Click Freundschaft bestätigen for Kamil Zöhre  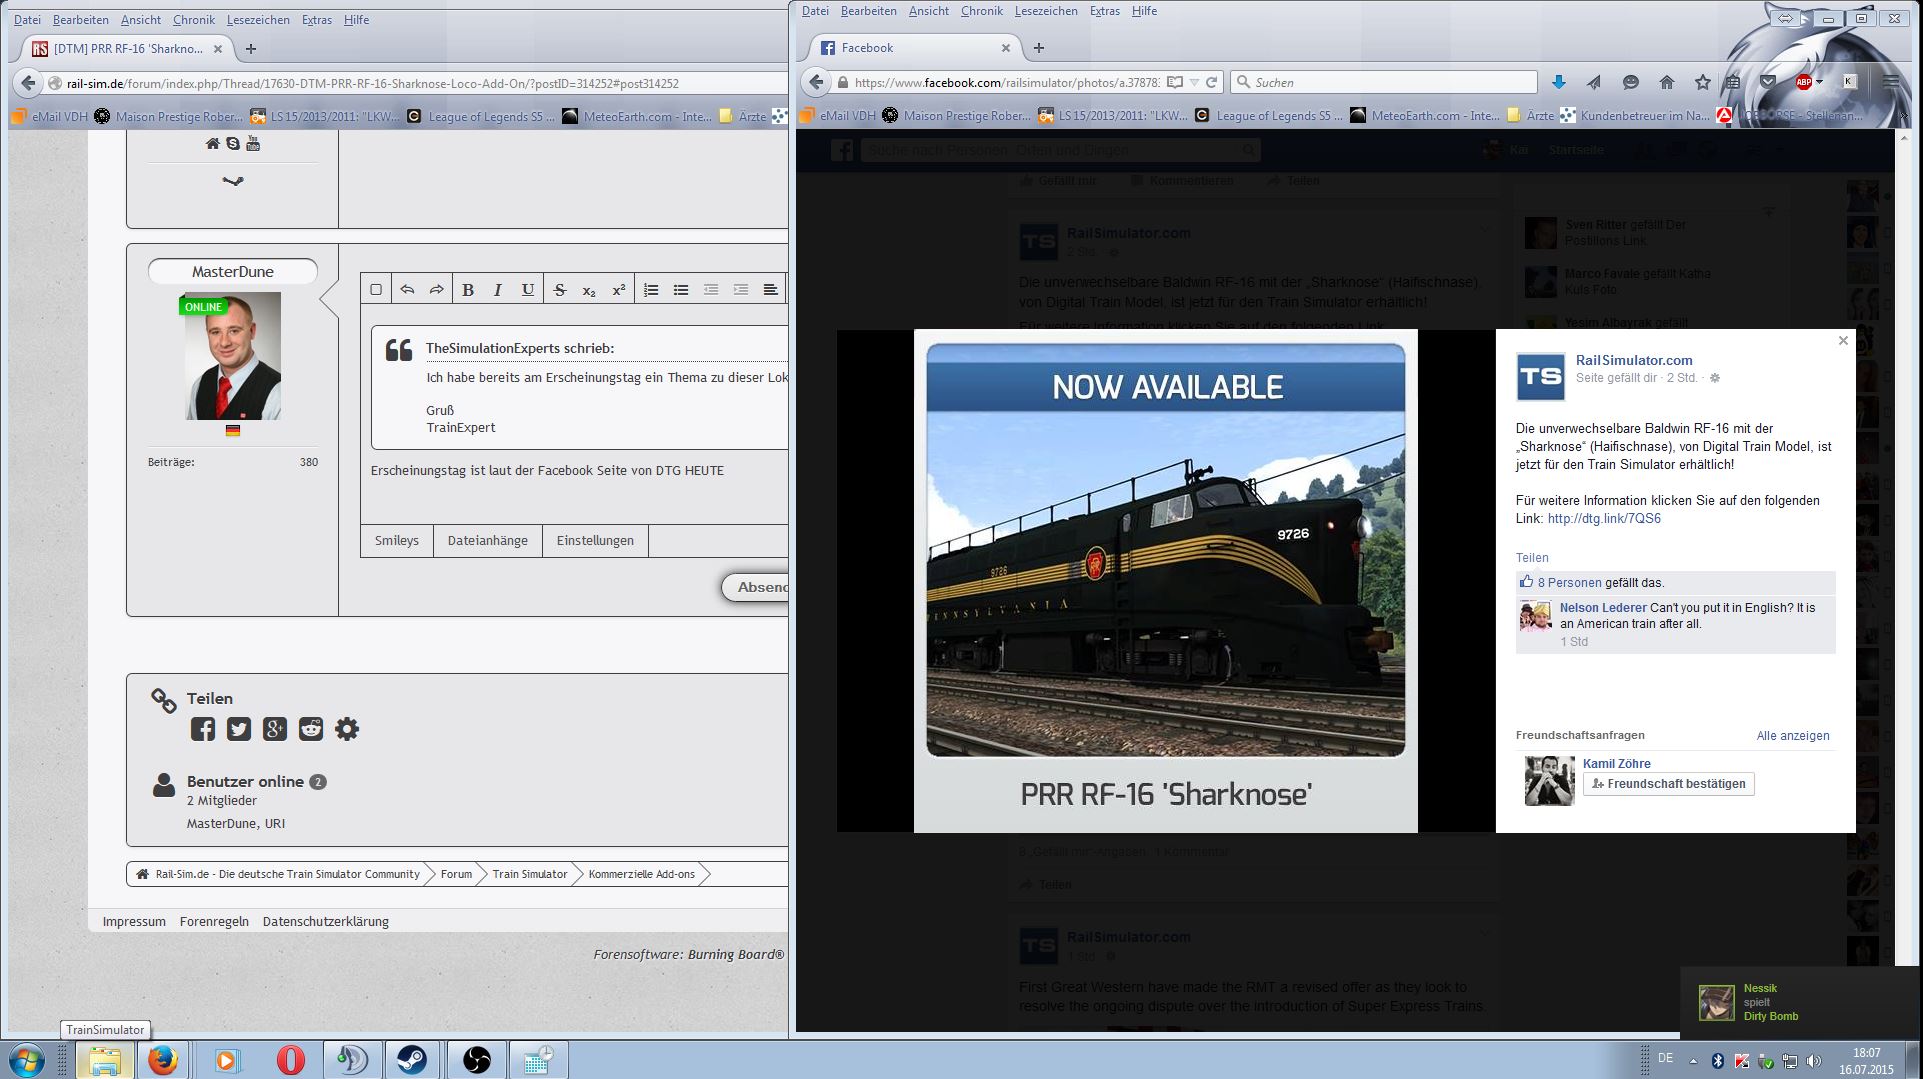pos(1669,784)
